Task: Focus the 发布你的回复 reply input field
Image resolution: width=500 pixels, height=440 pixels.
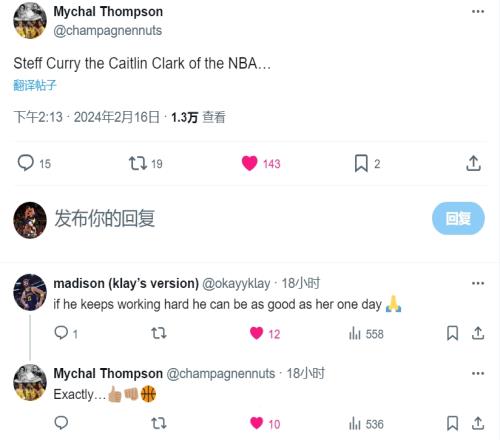Action: (x=233, y=218)
